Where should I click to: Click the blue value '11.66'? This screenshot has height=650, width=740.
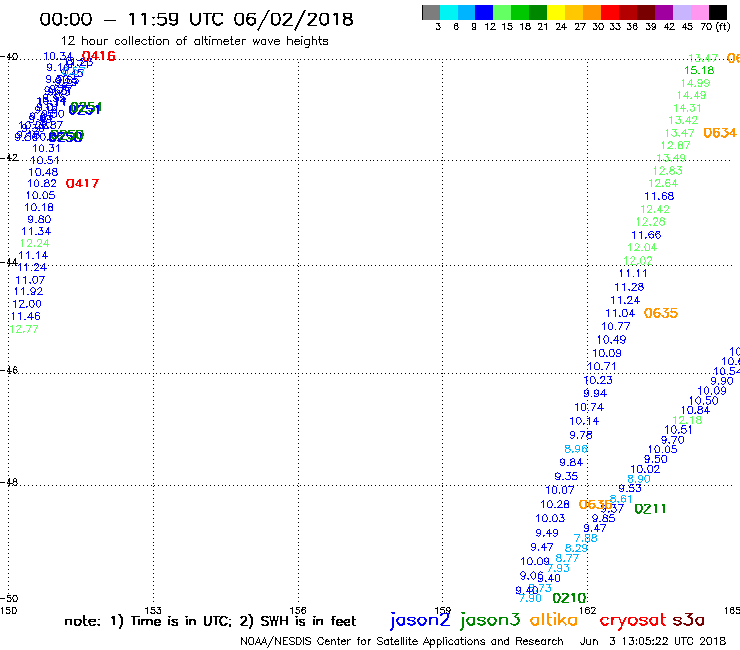646,235
